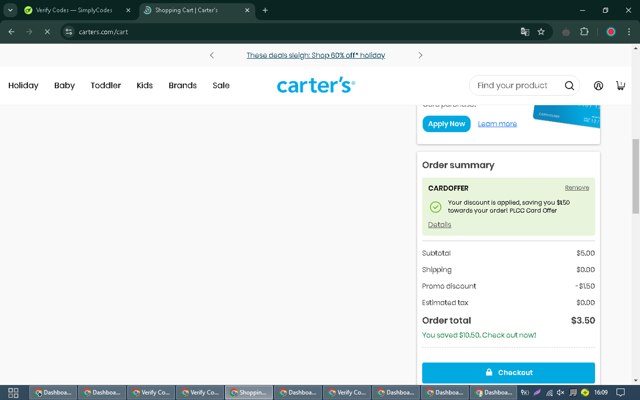The height and width of the screenshot is (400, 640).
Task: Open the Brands menu
Action: tap(182, 85)
